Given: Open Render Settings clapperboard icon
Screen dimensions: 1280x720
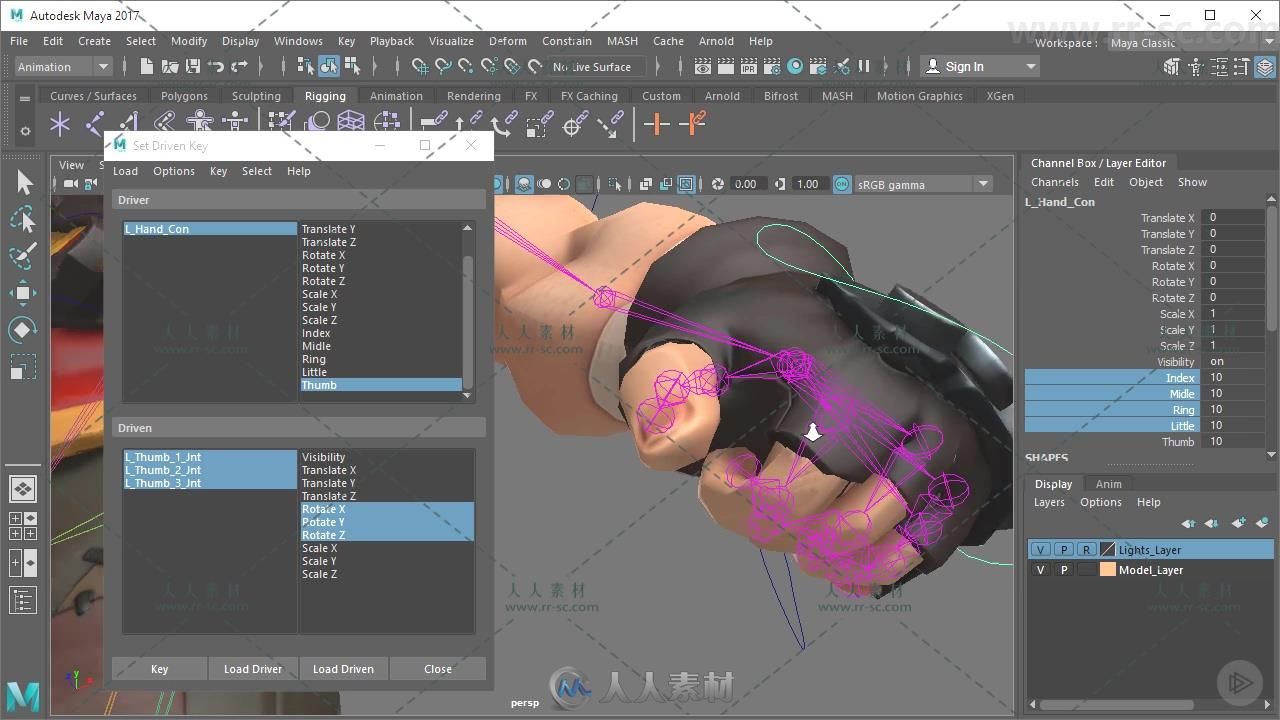Looking at the screenshot, I should coord(772,66).
